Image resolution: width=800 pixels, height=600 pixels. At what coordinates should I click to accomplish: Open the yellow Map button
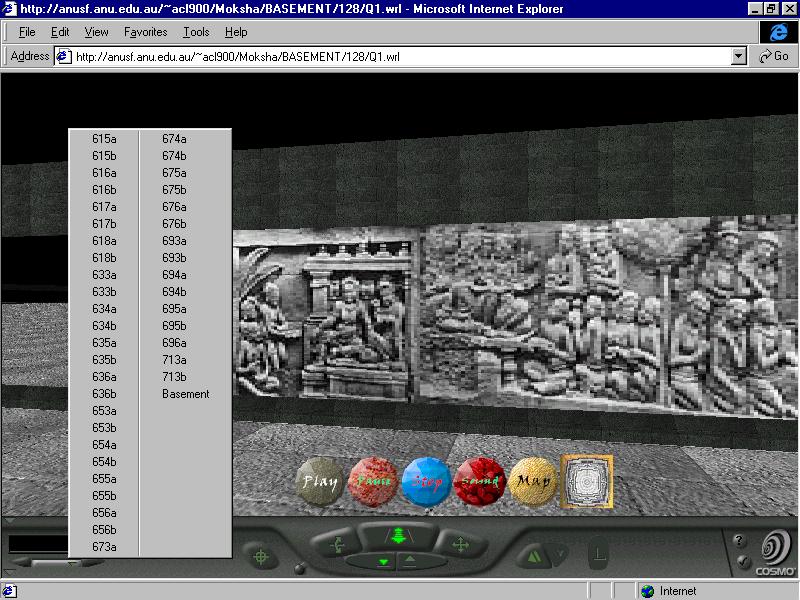click(x=533, y=481)
